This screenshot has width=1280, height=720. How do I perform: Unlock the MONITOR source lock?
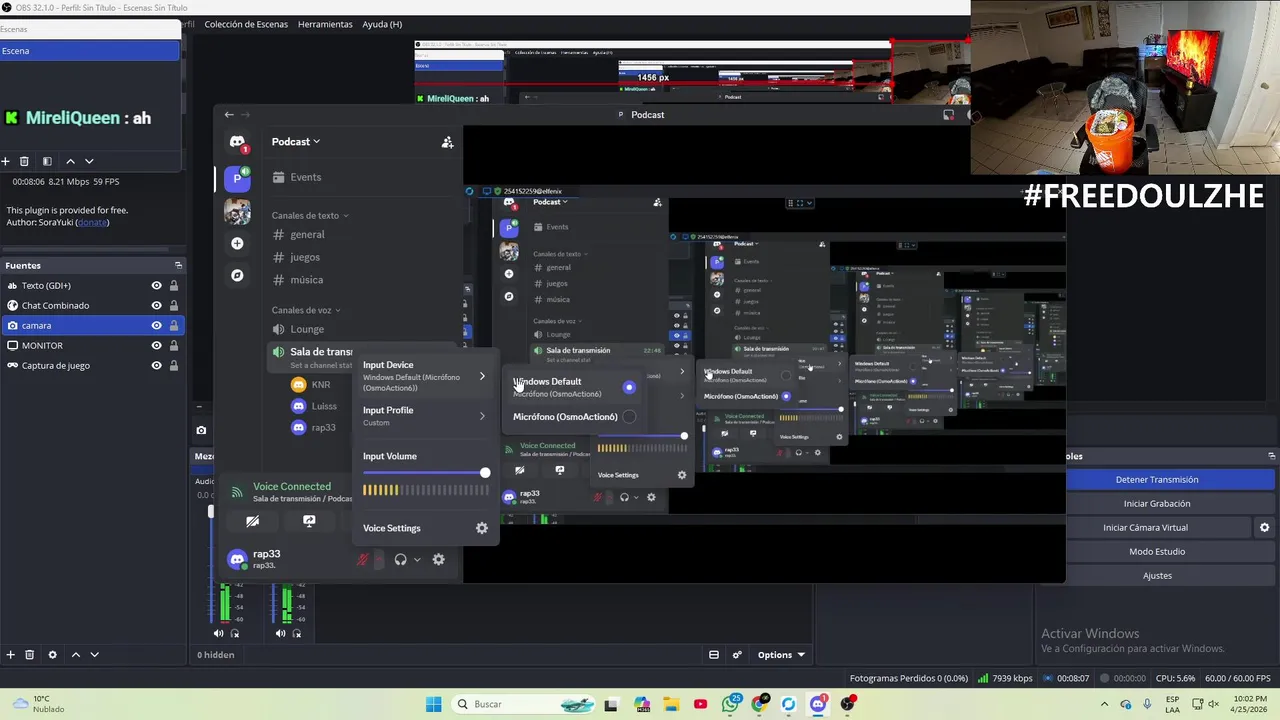(174, 346)
